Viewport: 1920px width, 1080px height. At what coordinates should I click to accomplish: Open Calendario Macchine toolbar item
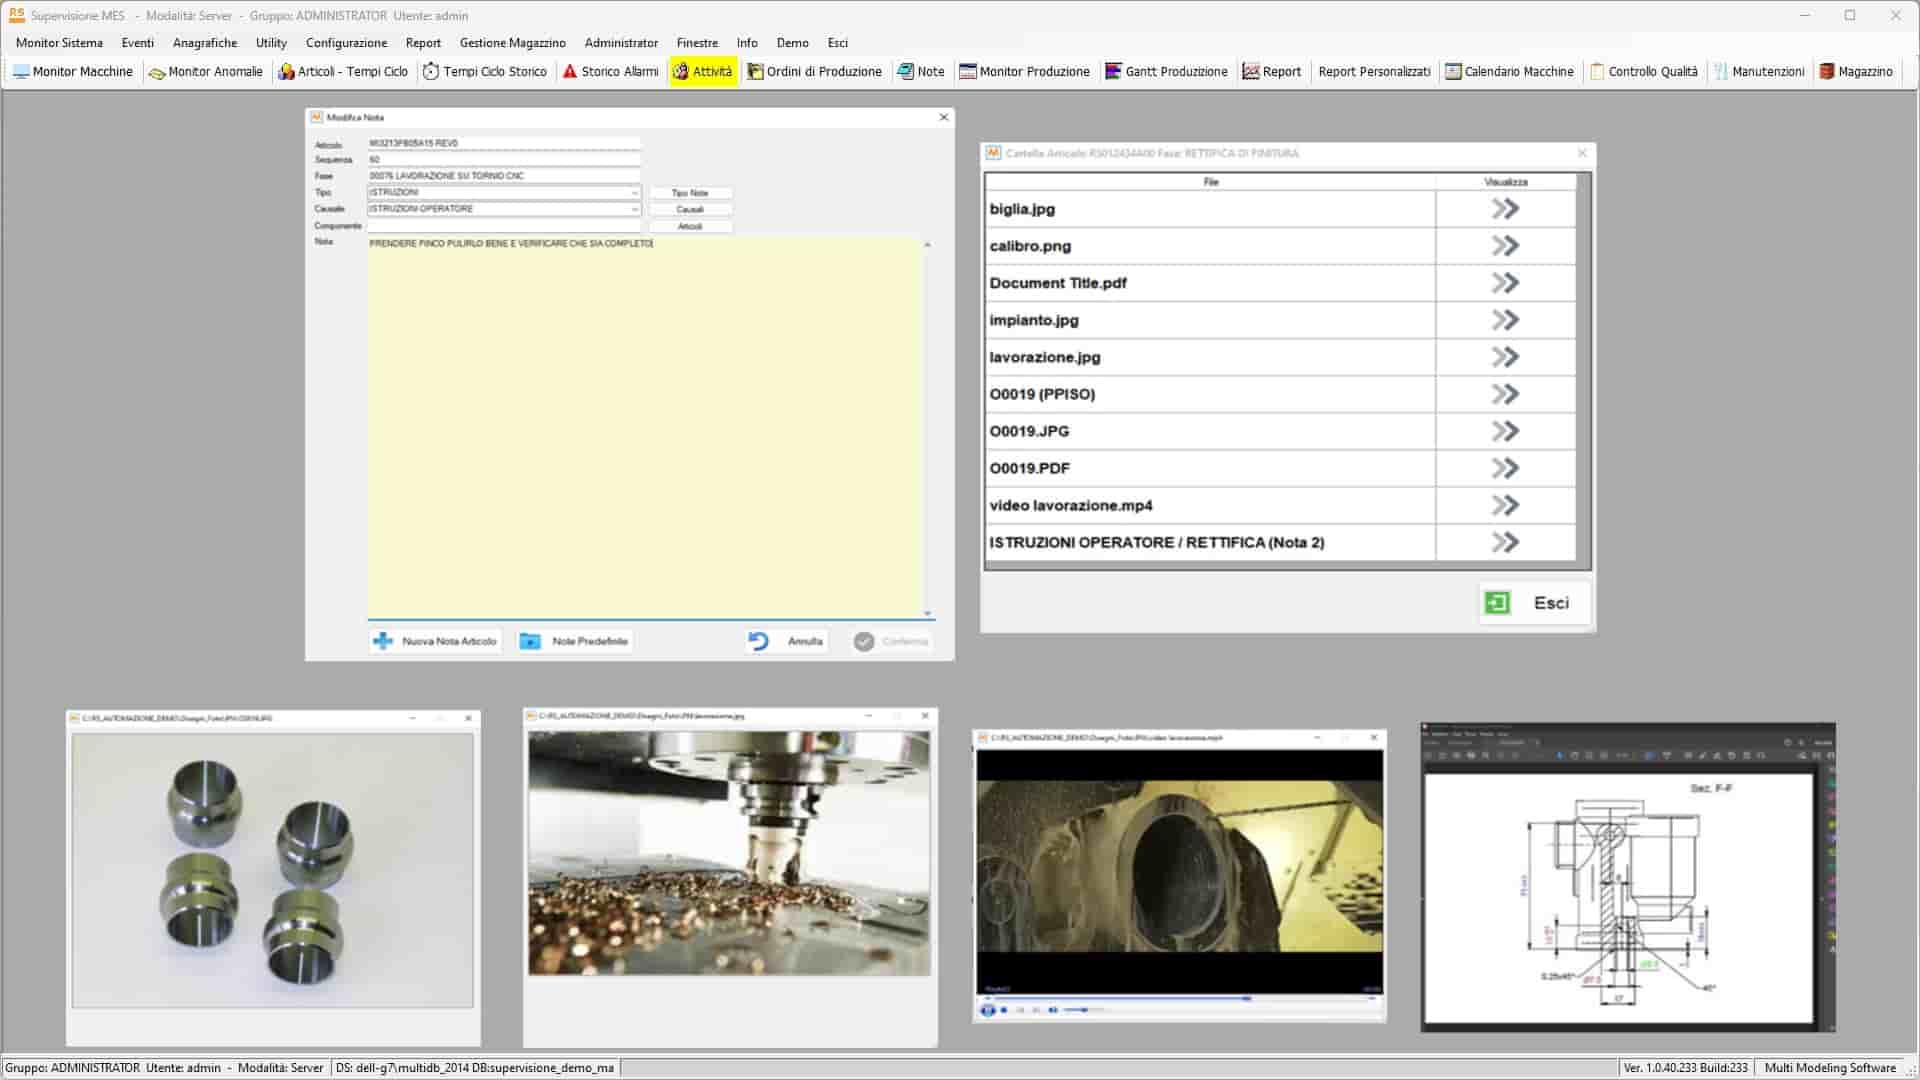(x=1509, y=72)
